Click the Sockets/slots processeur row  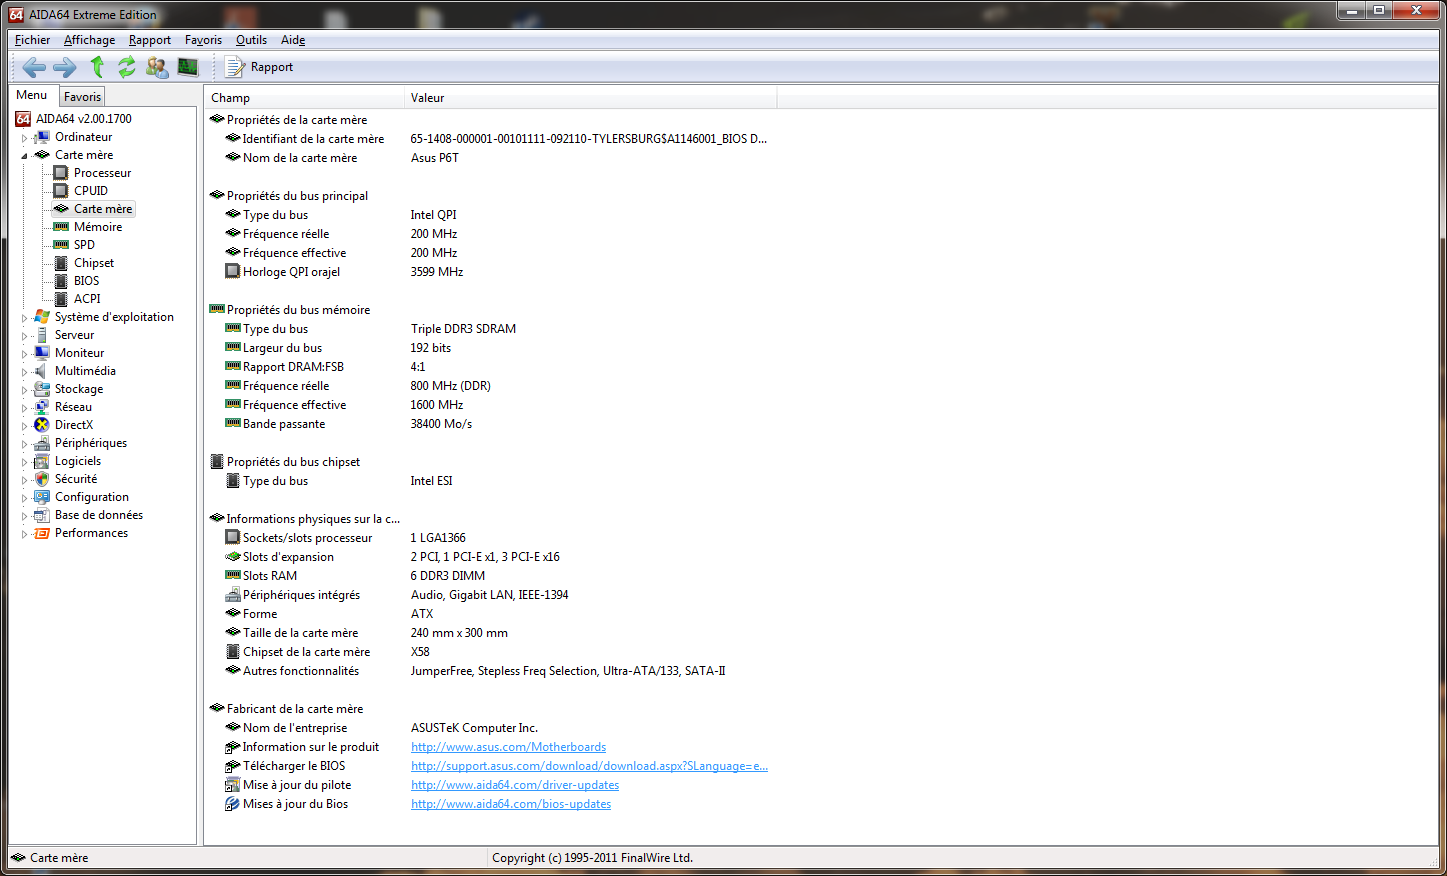click(490, 538)
